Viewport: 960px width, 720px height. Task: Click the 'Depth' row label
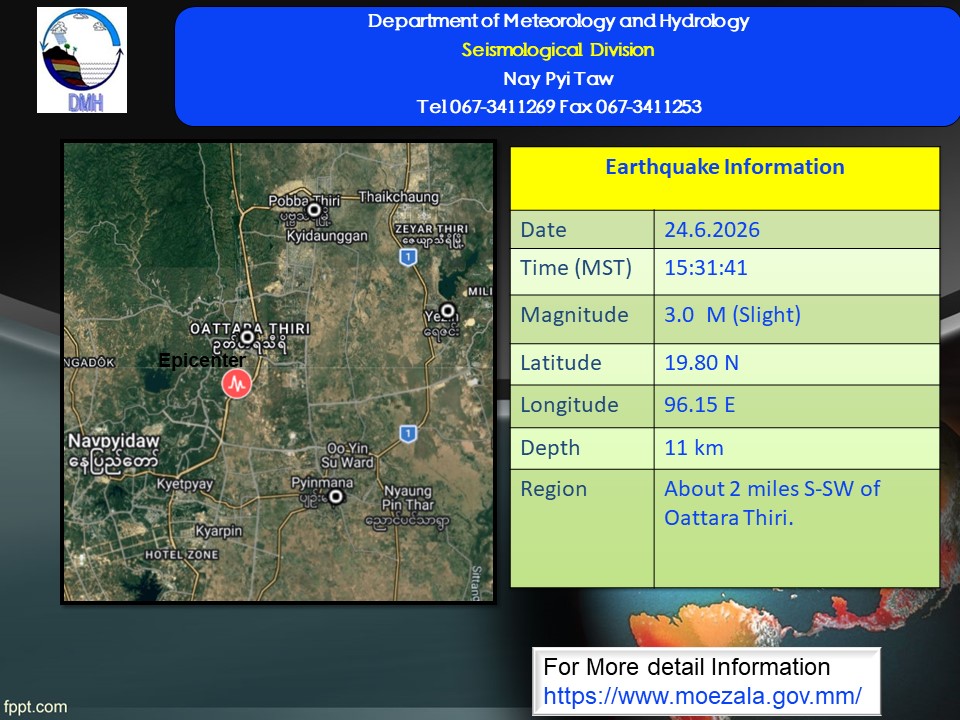(550, 448)
